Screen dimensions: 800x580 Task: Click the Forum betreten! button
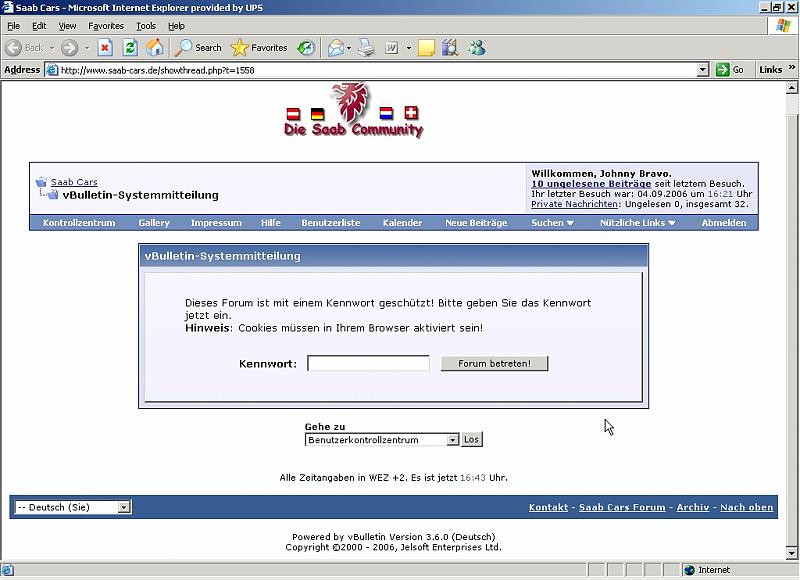point(494,364)
